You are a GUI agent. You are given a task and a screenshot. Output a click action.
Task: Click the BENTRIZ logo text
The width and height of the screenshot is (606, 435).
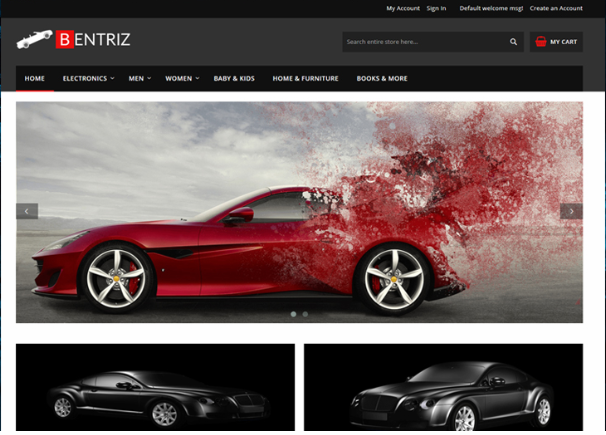[x=93, y=39]
